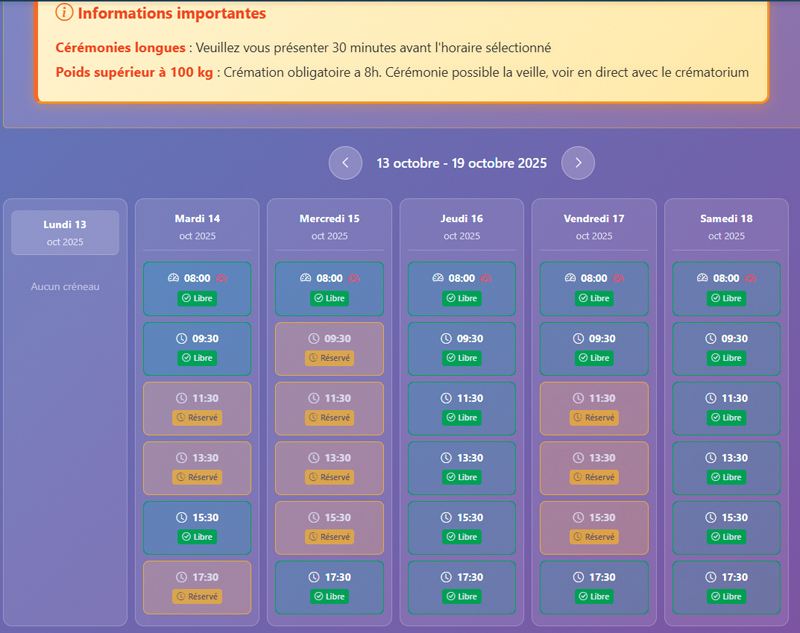This screenshot has height=633, width=800.
Task: Click the date range 13 octobre - 19 octobre 2025
Action: point(461,163)
